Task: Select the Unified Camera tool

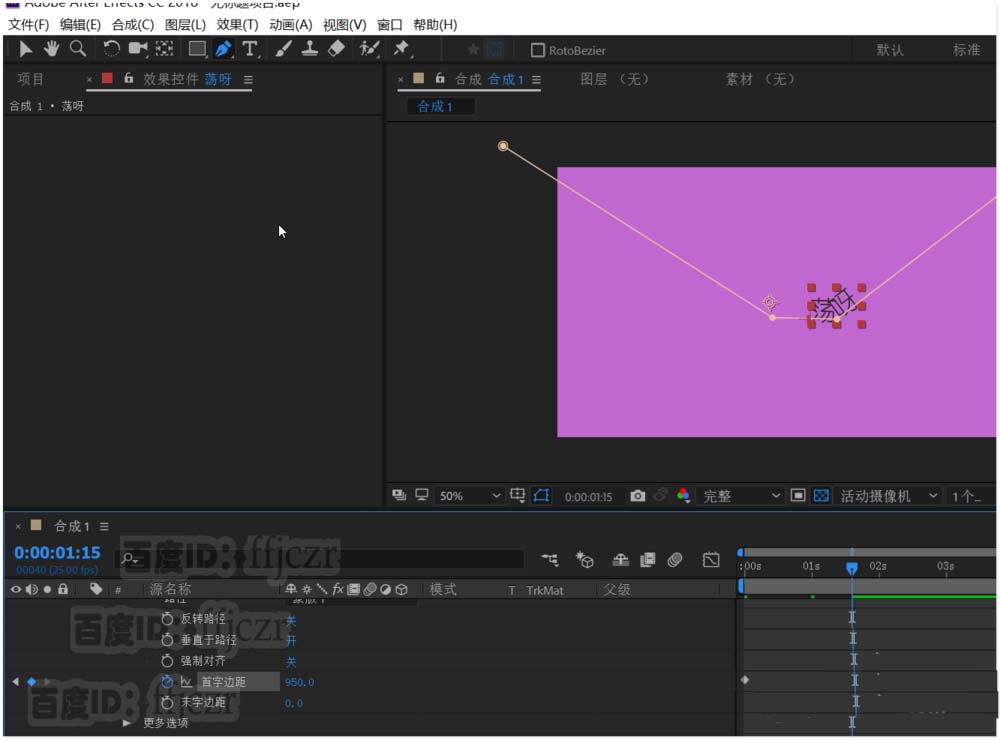Action: pyautogui.click(x=138, y=49)
